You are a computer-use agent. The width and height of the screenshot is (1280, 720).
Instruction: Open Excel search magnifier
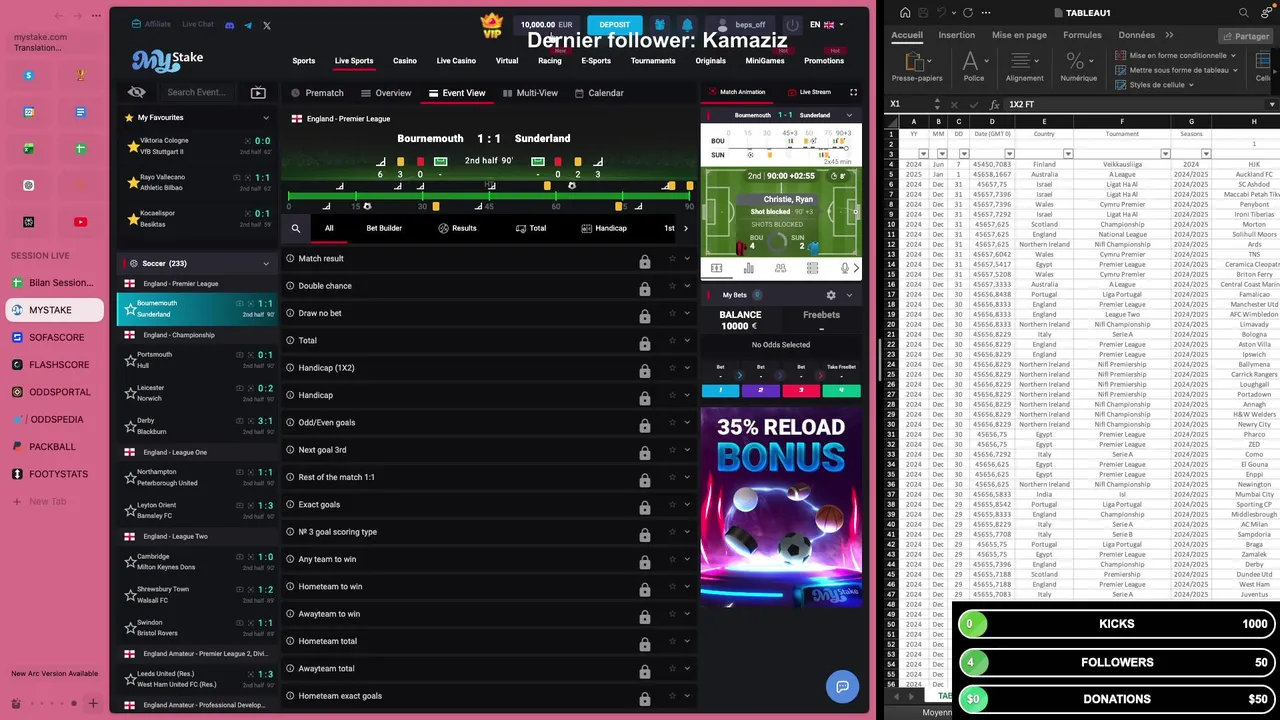pos(1244,13)
